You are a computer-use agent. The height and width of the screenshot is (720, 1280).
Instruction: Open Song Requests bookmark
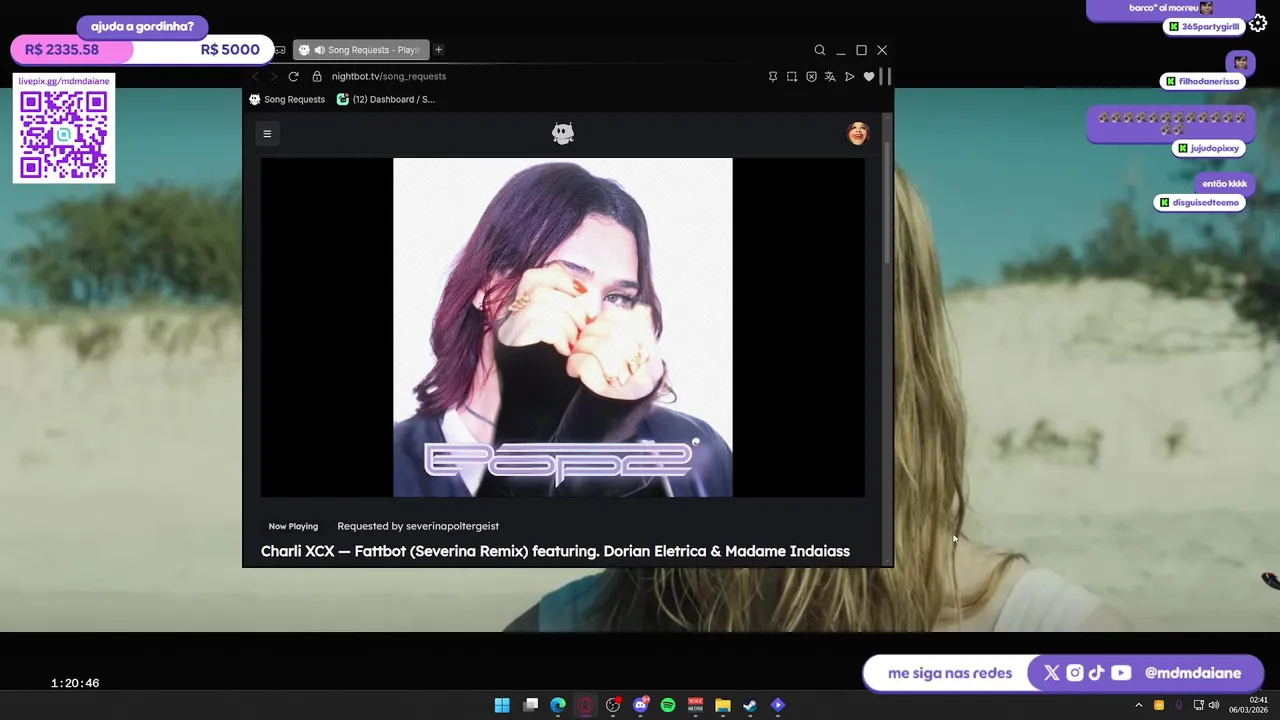[x=287, y=99]
